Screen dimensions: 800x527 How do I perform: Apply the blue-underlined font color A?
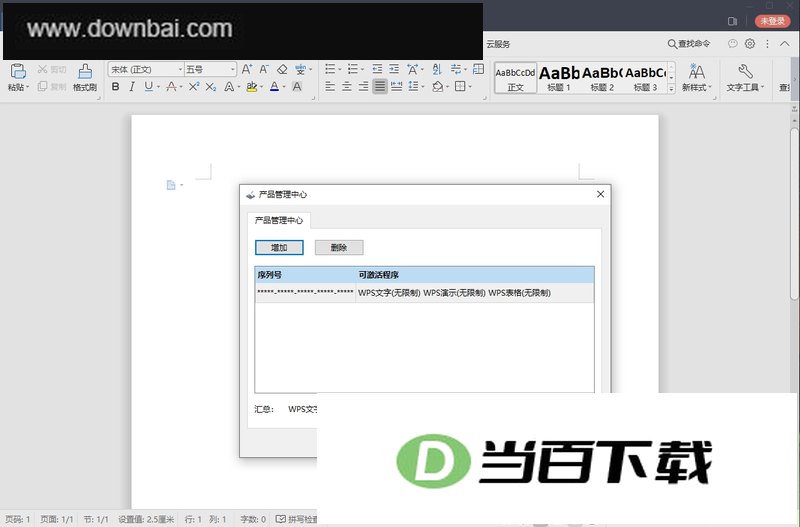point(274,87)
